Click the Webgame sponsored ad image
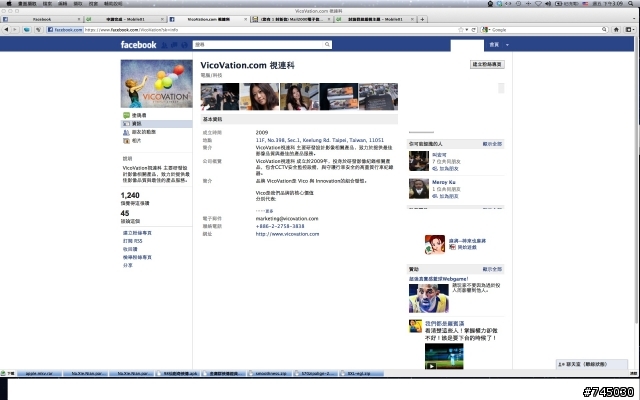This screenshot has height=400, width=640. 429,298
